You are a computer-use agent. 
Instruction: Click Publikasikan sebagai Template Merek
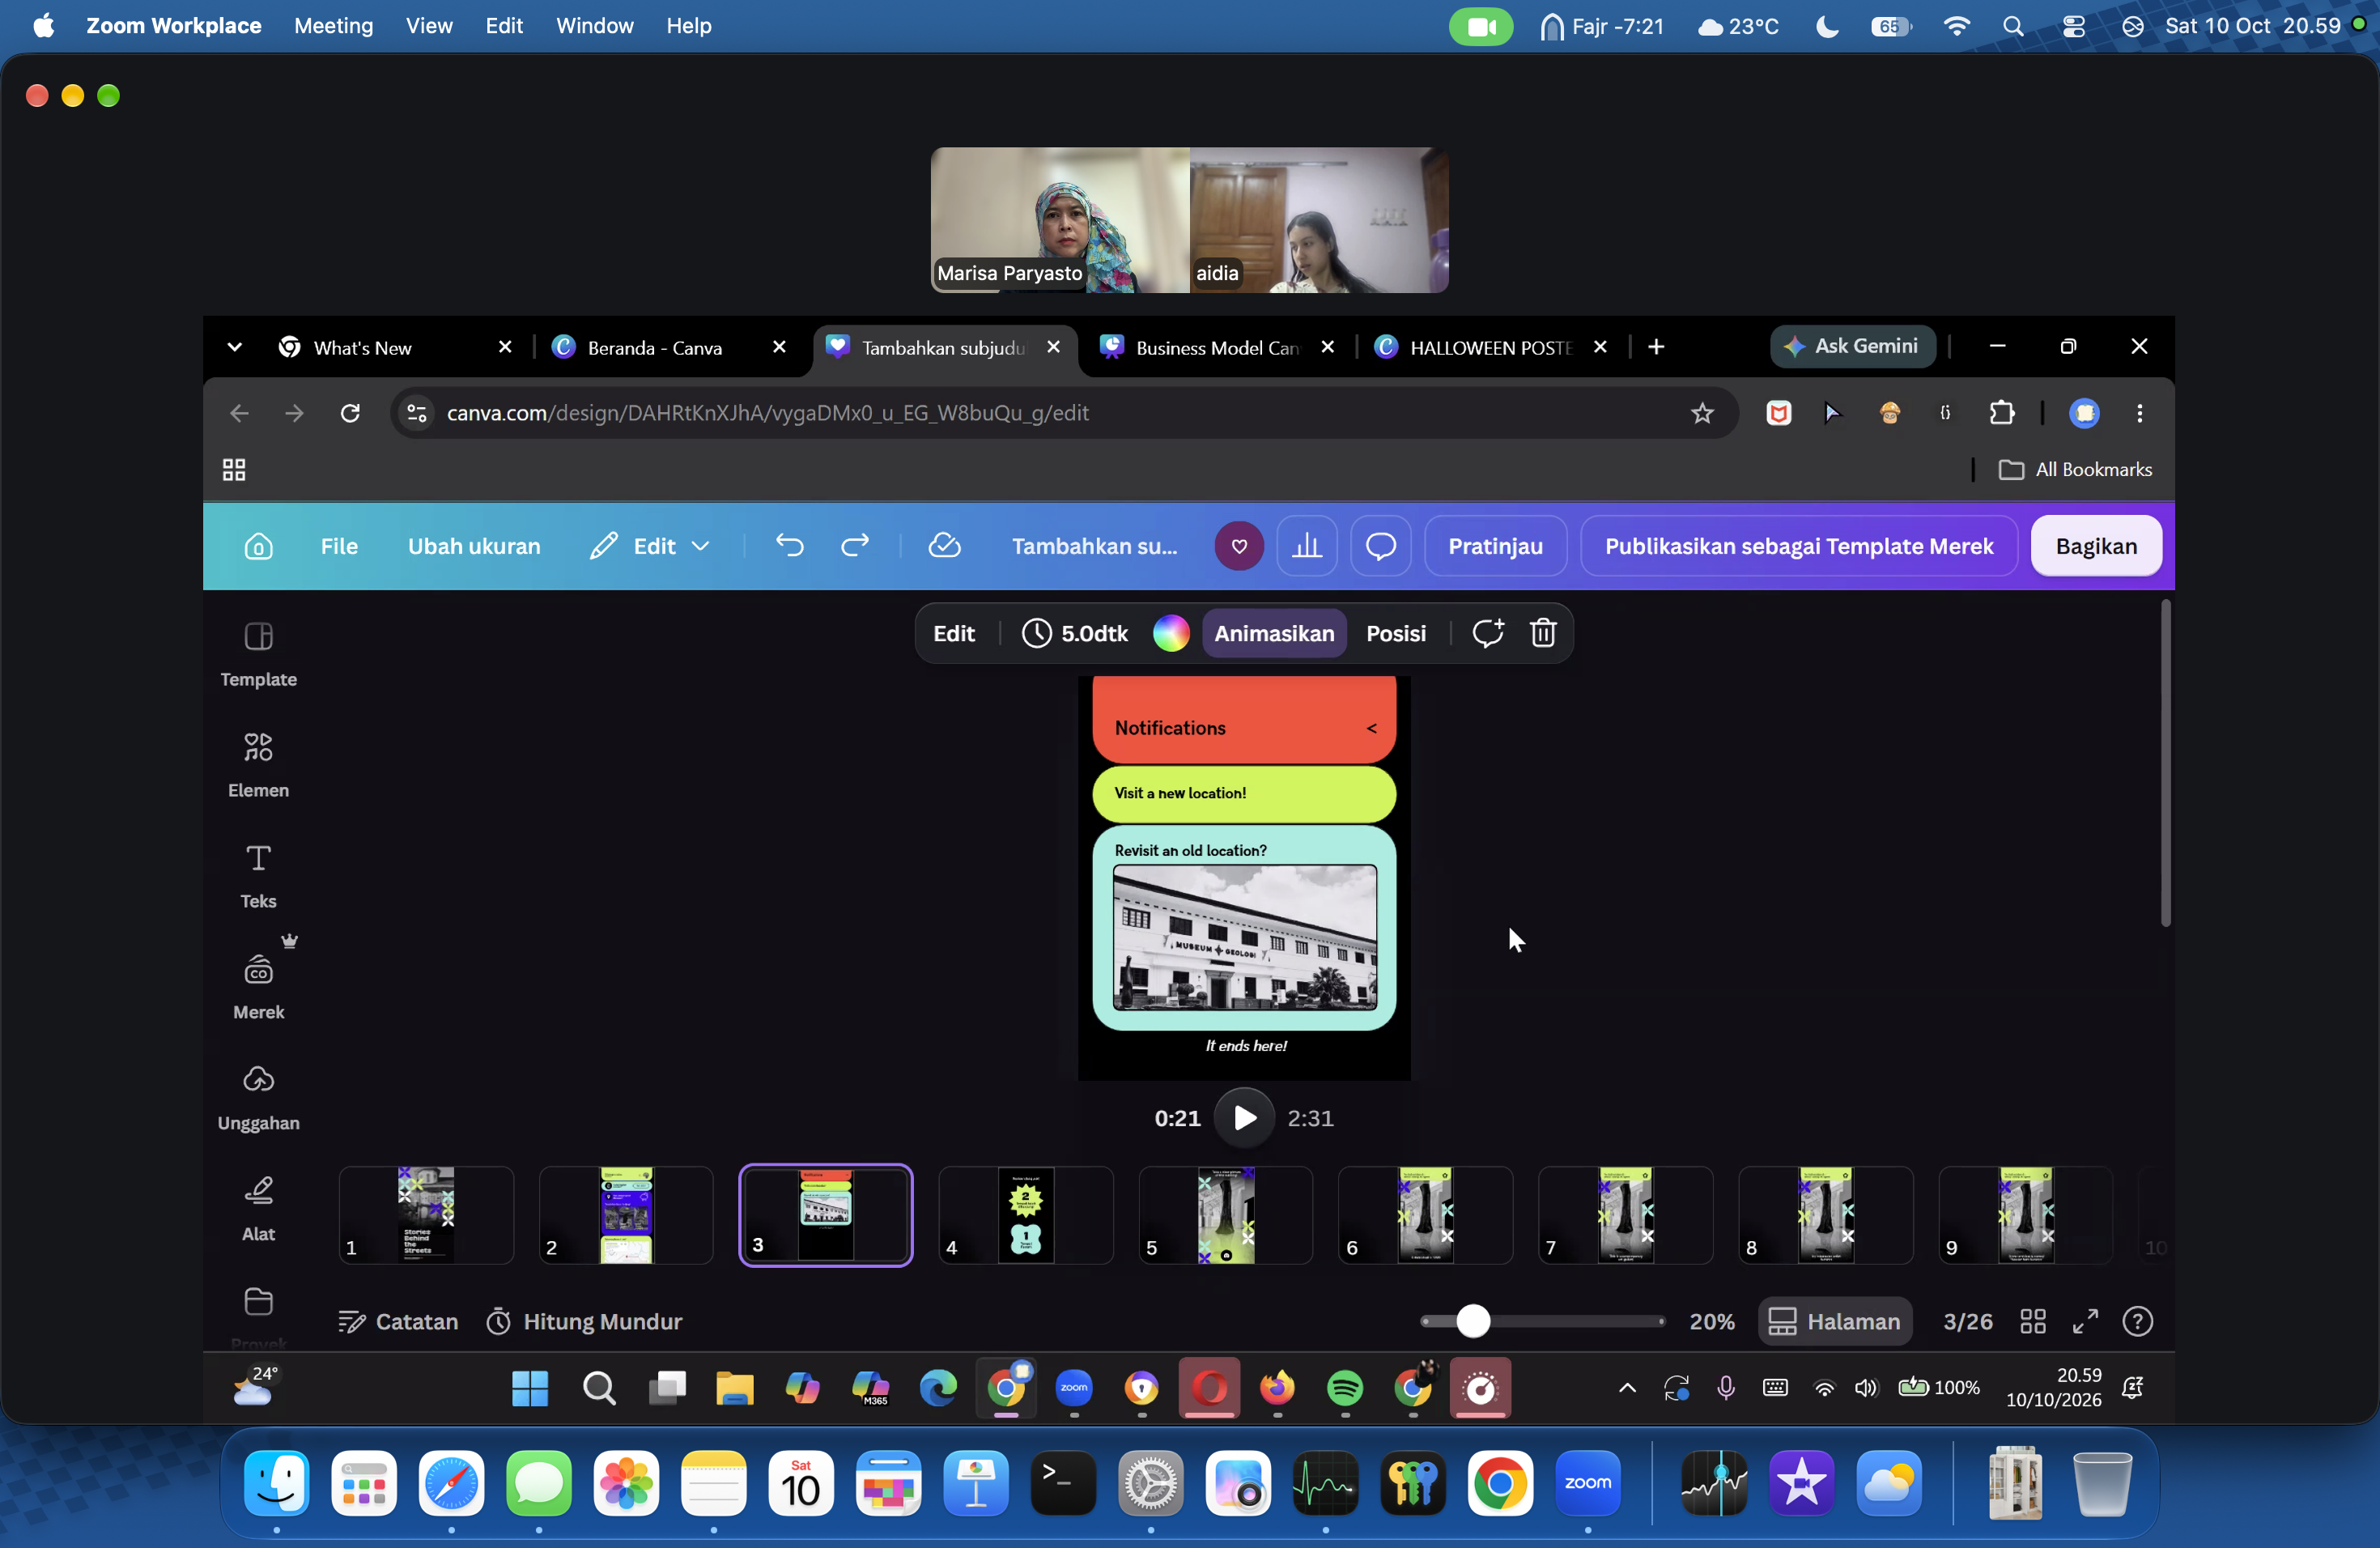click(x=1798, y=546)
